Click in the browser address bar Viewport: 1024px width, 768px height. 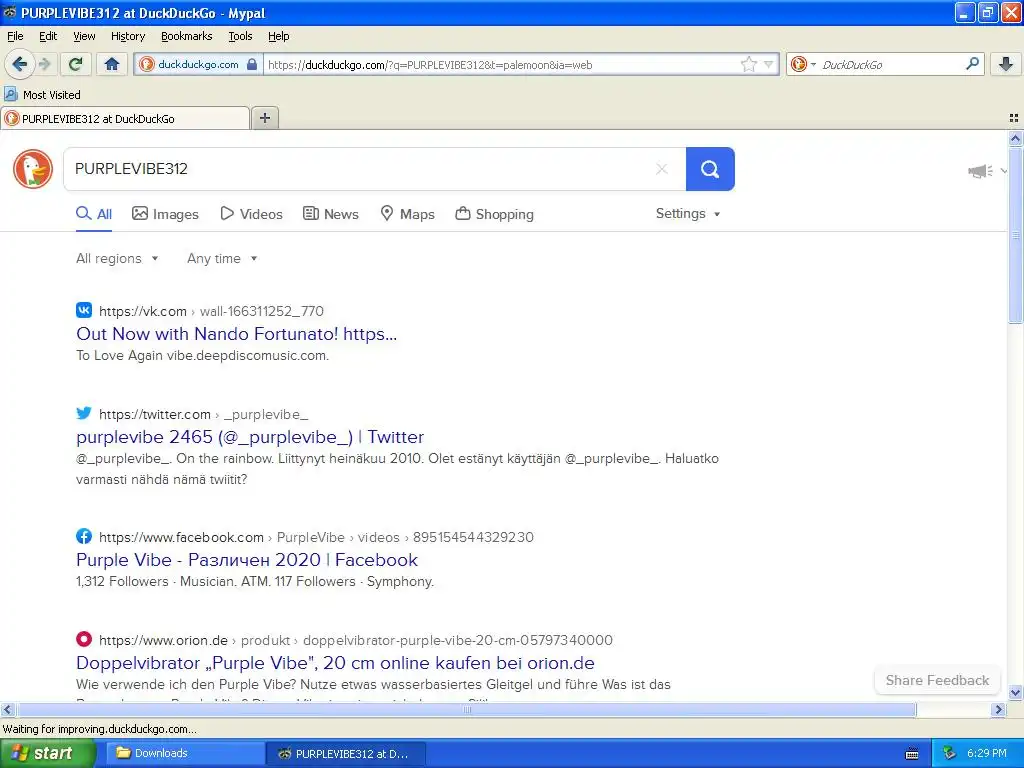[x=500, y=64]
